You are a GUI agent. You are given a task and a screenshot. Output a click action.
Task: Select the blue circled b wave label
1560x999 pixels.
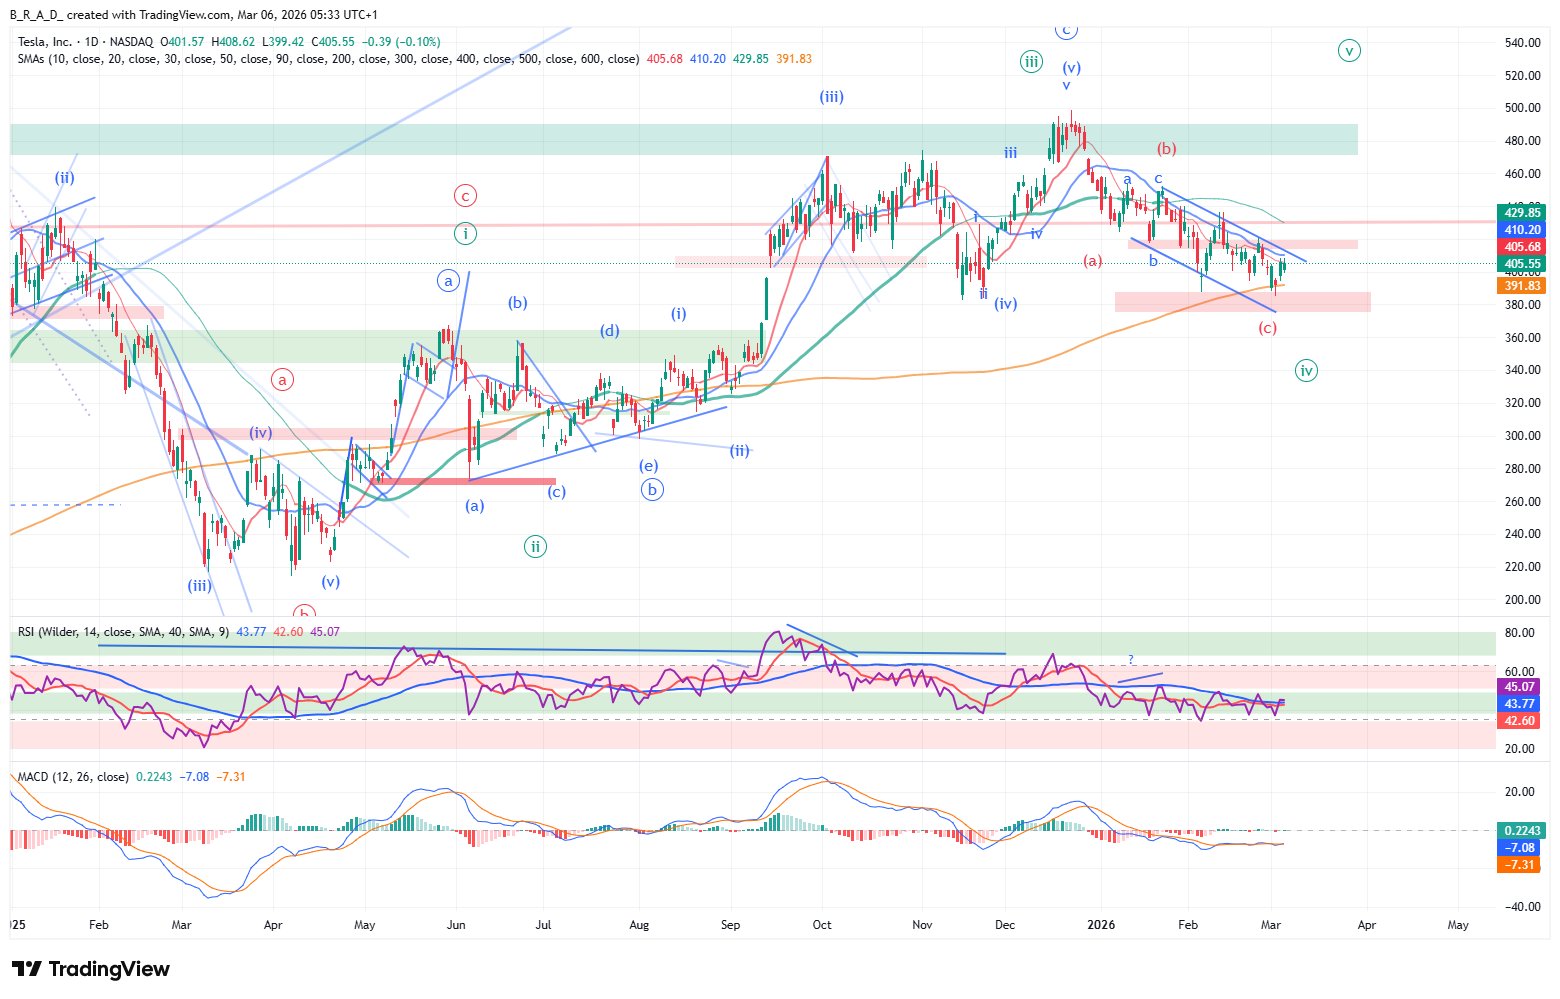point(652,490)
